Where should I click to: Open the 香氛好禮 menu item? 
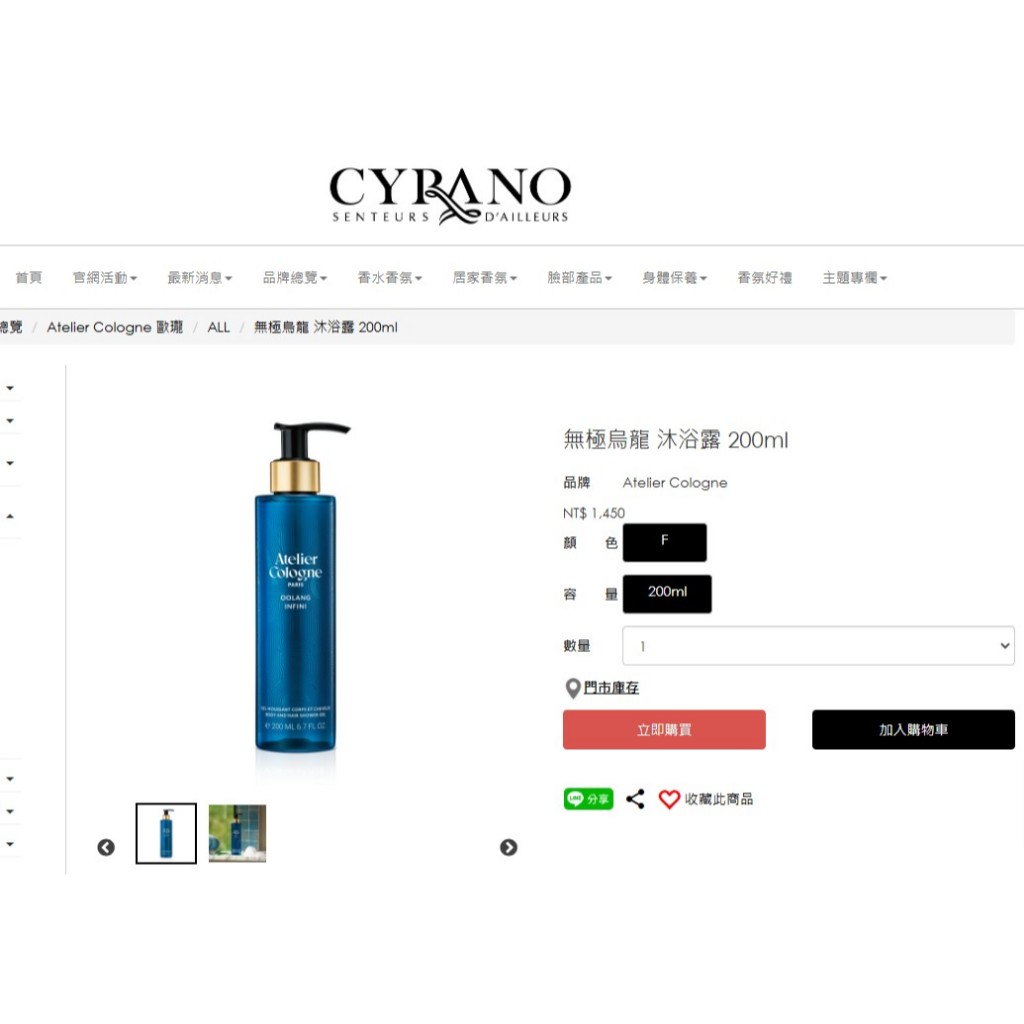pyautogui.click(x=765, y=278)
